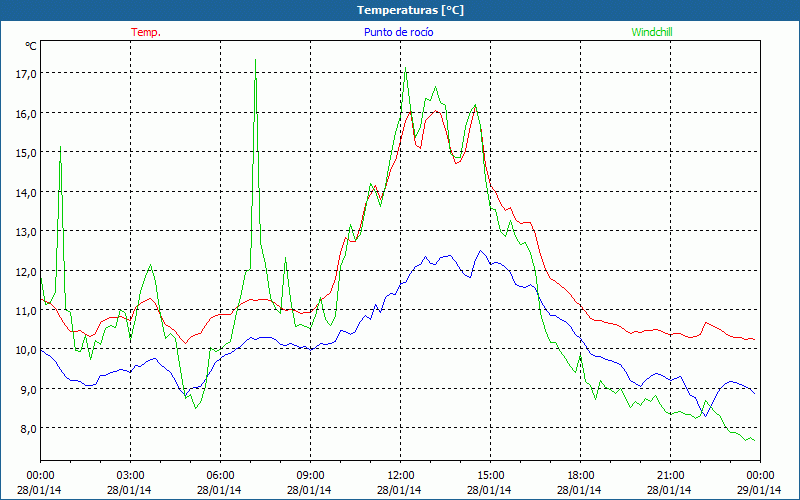Click the 10,0 y-axis value
The image size is (800, 500).
(x=26, y=349)
